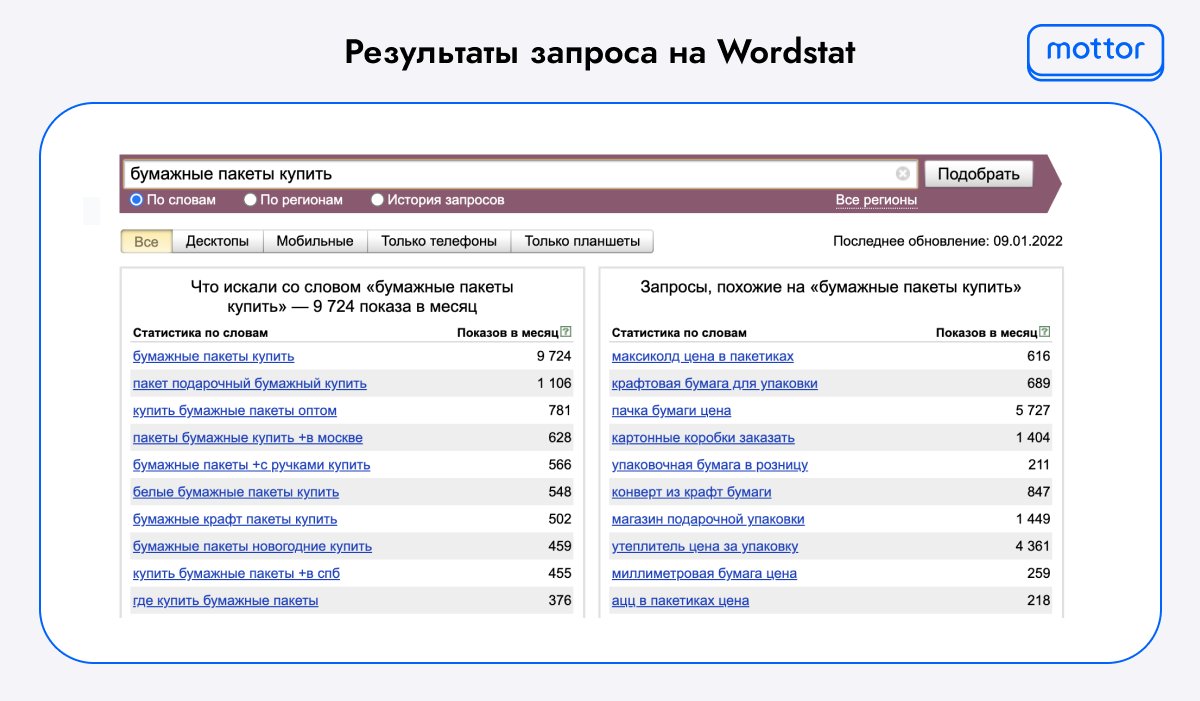Image resolution: width=1200 pixels, height=701 pixels.
Task: Switch to the 'Мобильные' tab
Action: 315,241
